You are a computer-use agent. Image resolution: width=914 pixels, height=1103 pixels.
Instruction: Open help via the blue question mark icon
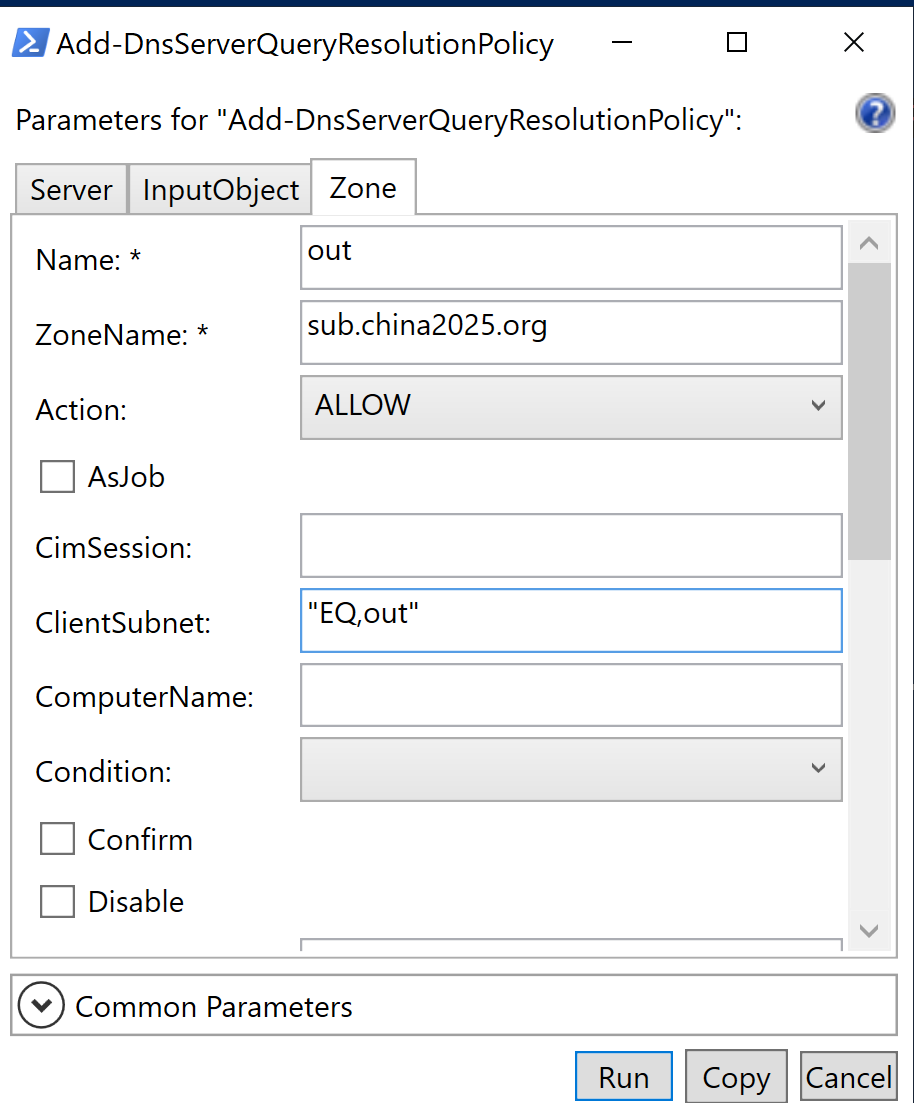(x=875, y=113)
